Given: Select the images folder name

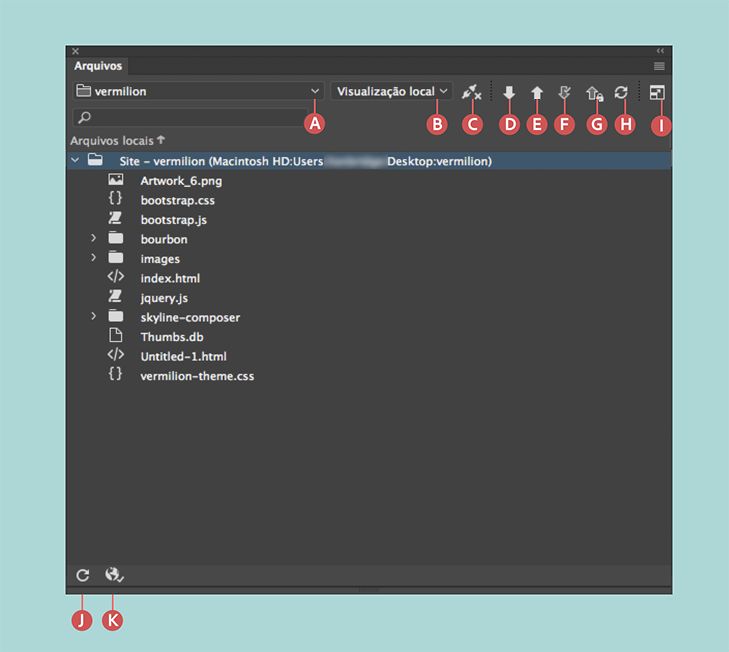Looking at the screenshot, I should pyautogui.click(x=160, y=259).
